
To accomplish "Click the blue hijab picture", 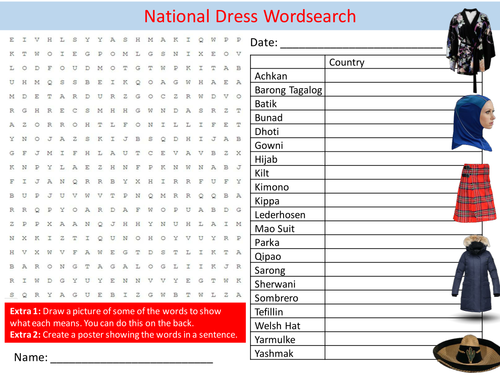I will [x=473, y=123].
